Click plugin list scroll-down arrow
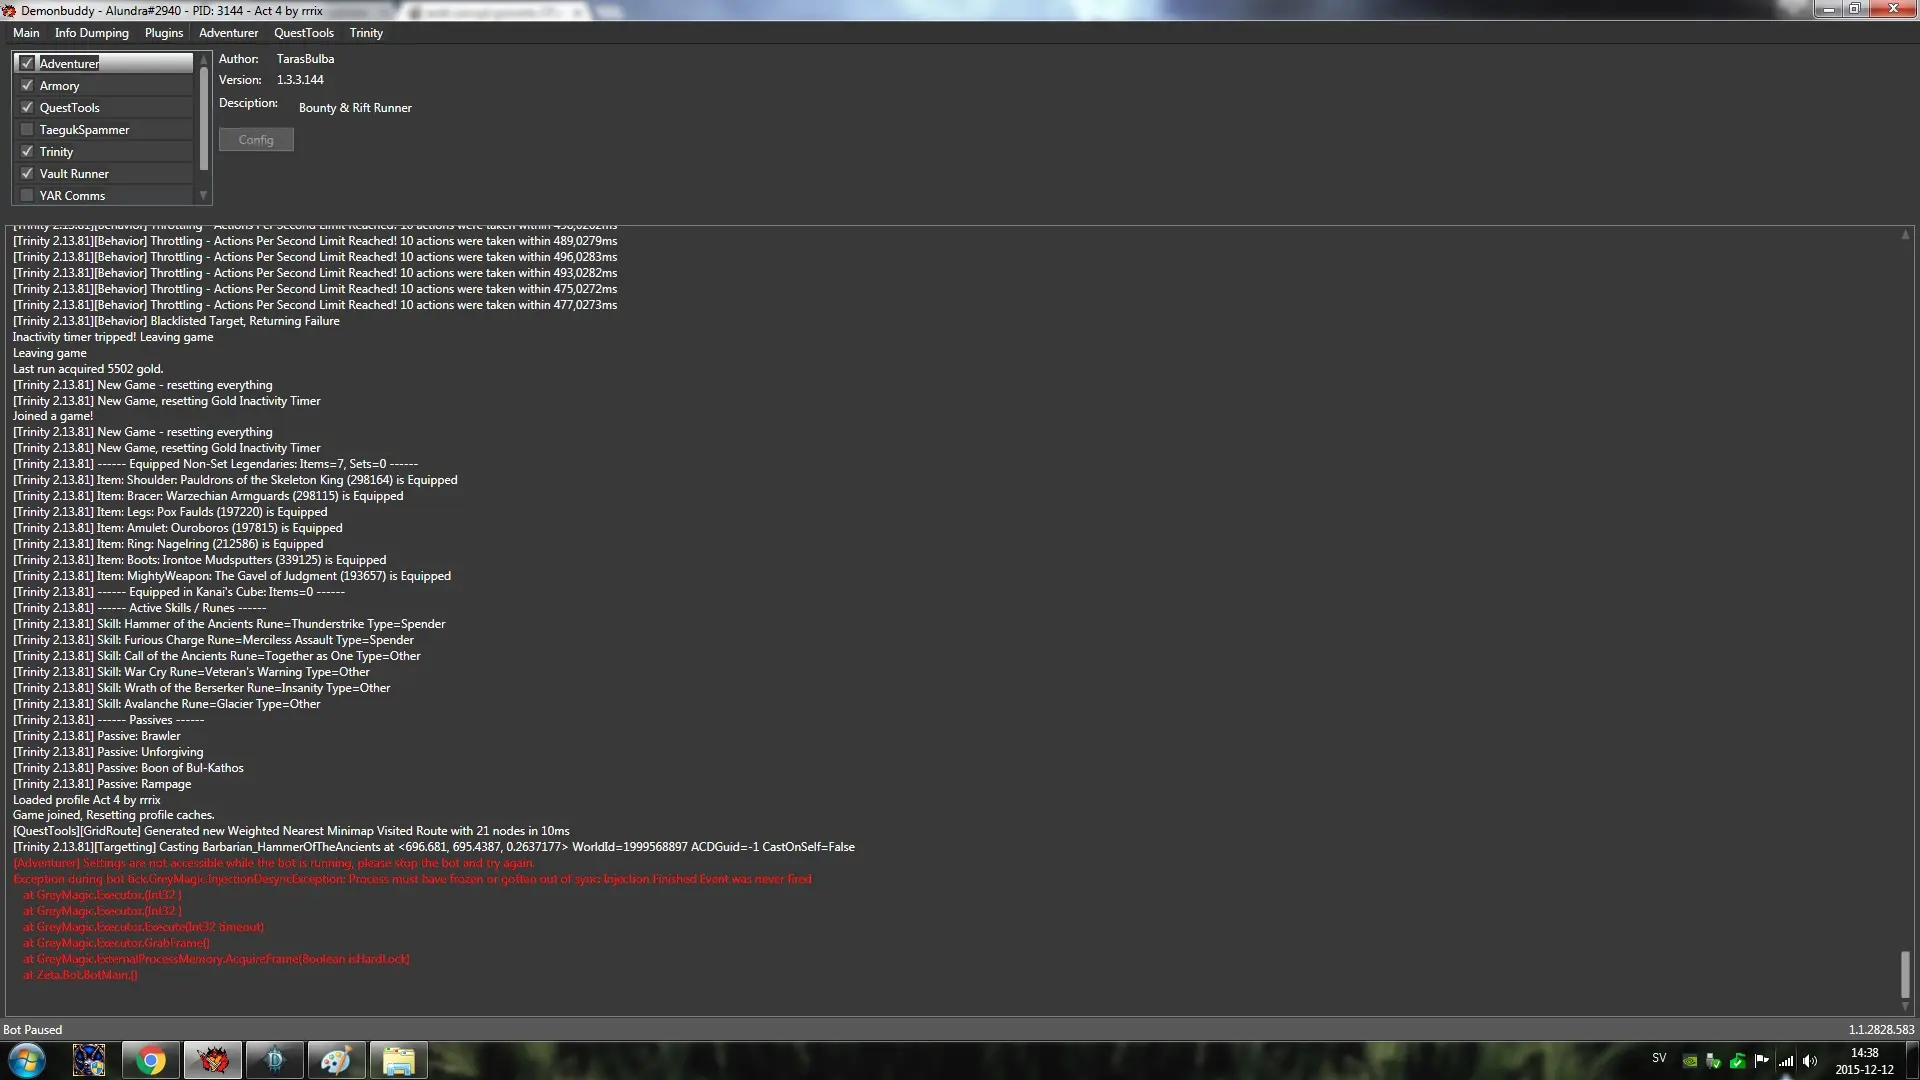Screen dimensions: 1920x1080 pyautogui.click(x=204, y=195)
